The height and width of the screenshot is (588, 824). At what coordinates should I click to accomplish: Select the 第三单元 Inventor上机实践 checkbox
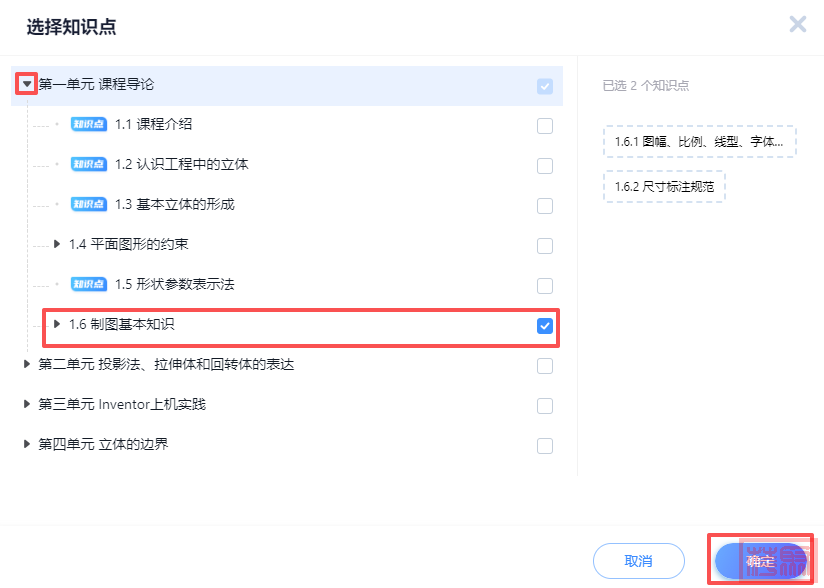(545, 406)
